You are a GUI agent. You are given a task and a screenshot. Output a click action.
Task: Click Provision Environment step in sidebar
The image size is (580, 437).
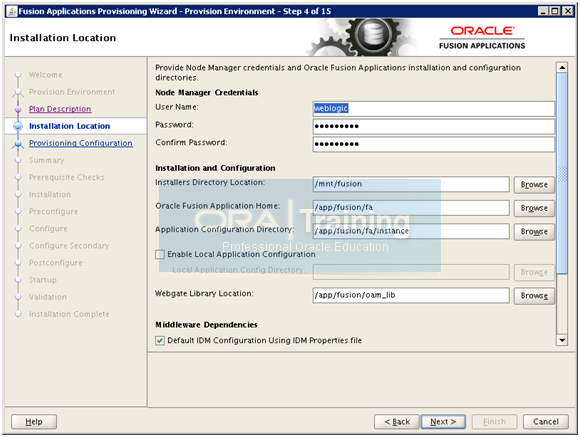pos(72,92)
